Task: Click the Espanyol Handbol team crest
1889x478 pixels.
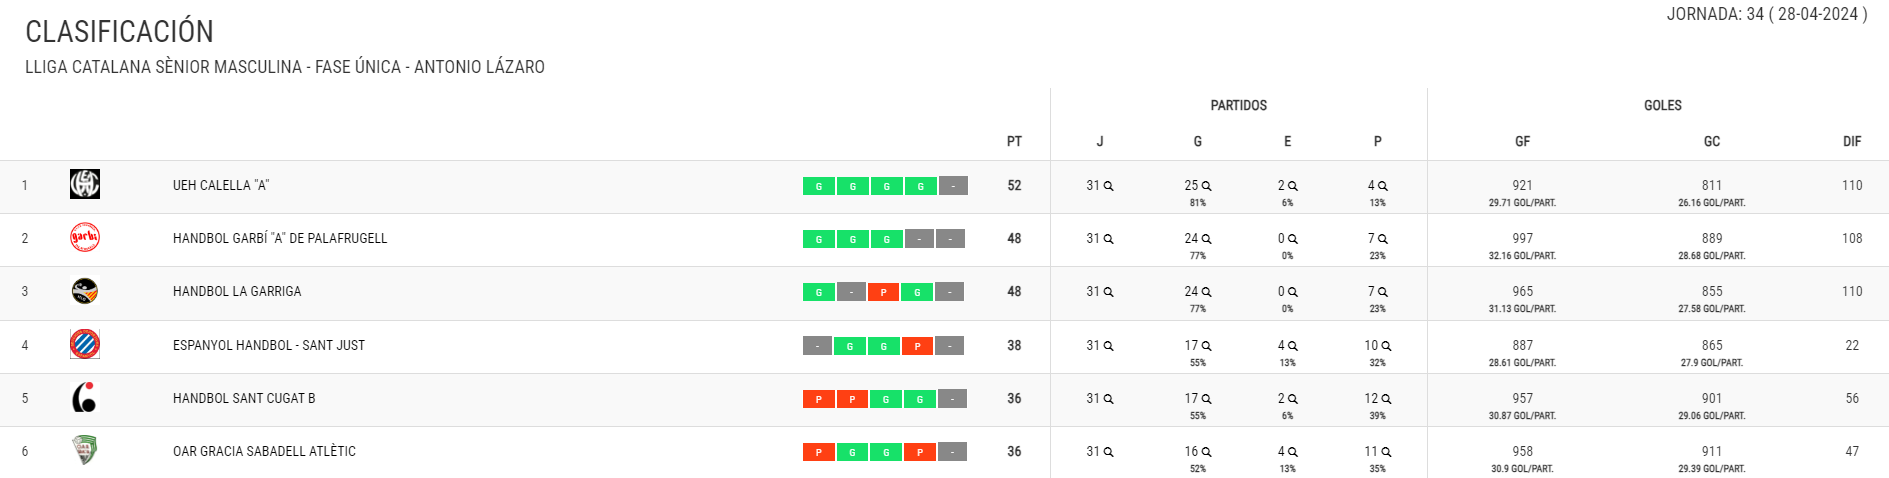Action: coord(85,344)
